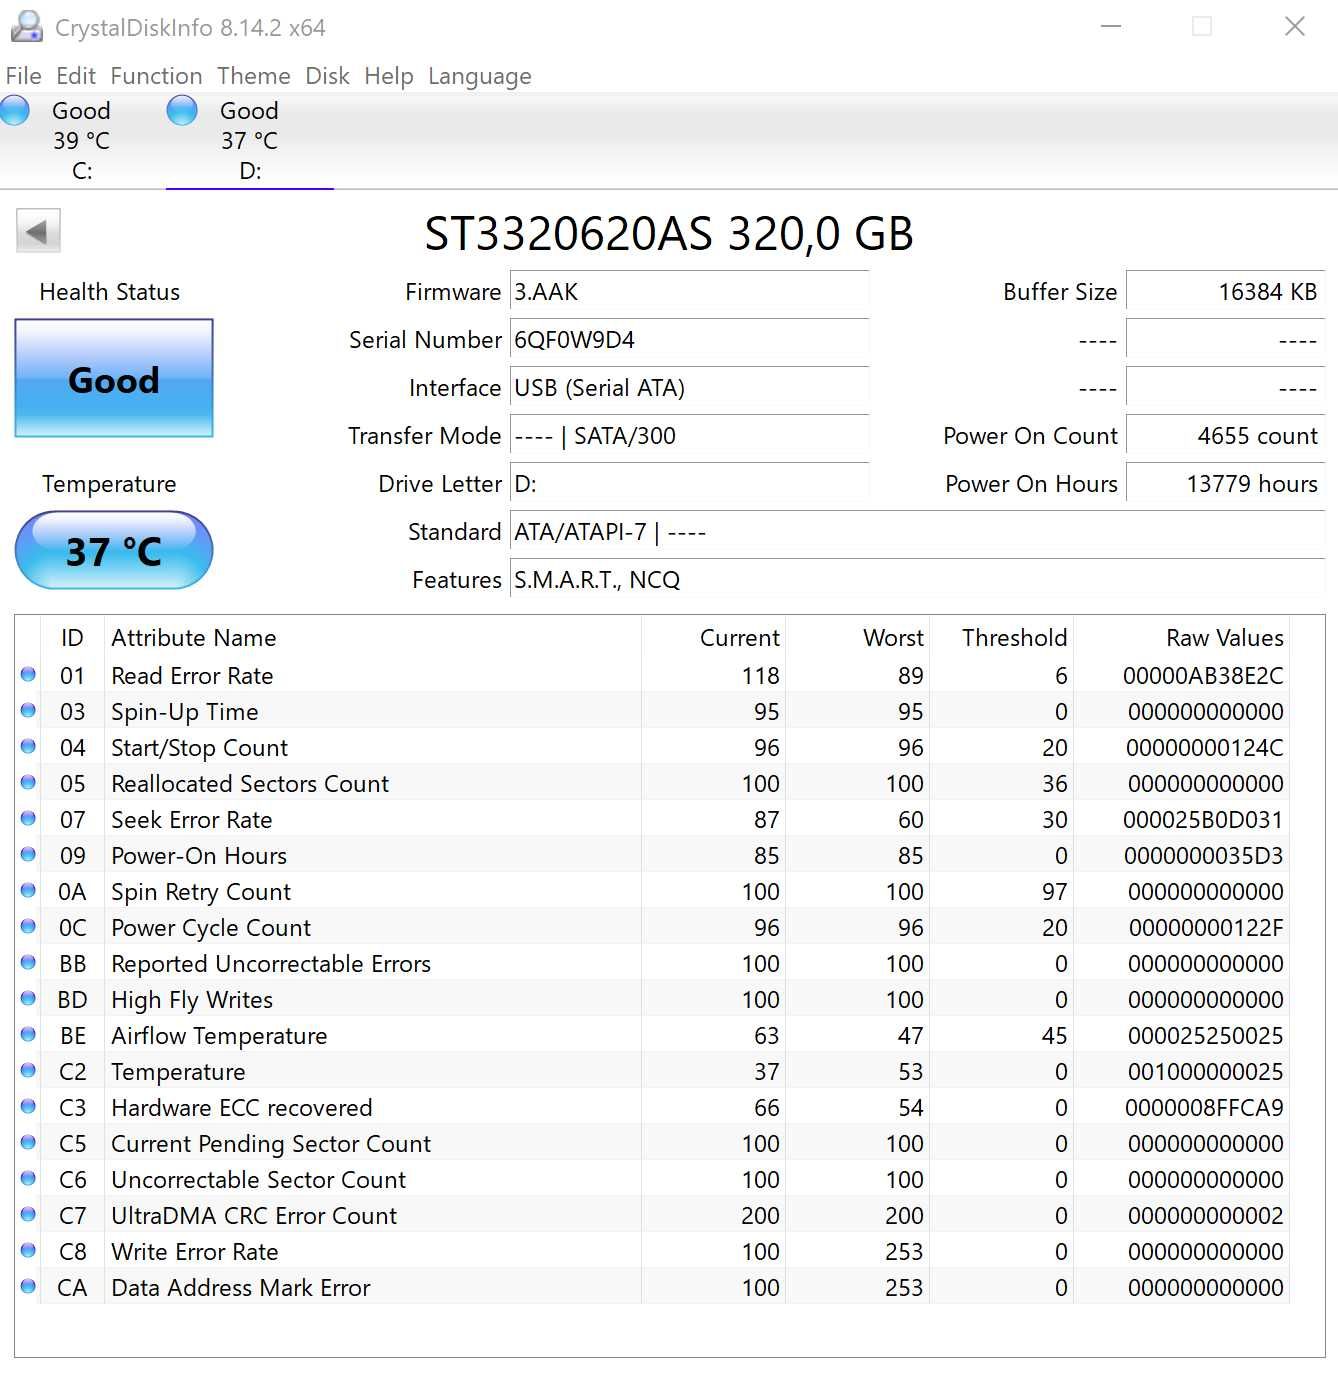Click status dot on Spin Retry Count row
This screenshot has height=1373, width=1338.
[x=28, y=891]
